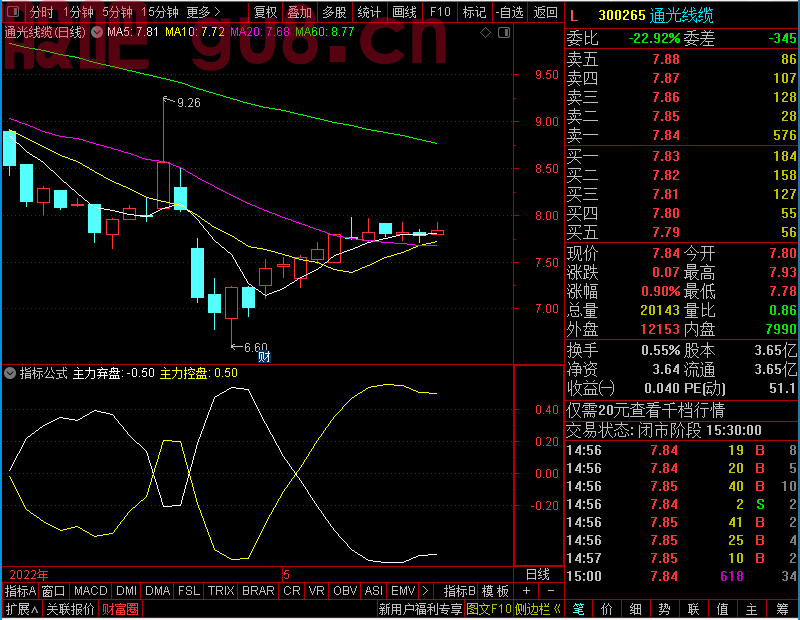Click the 卖一 ask price 7.84

point(666,135)
